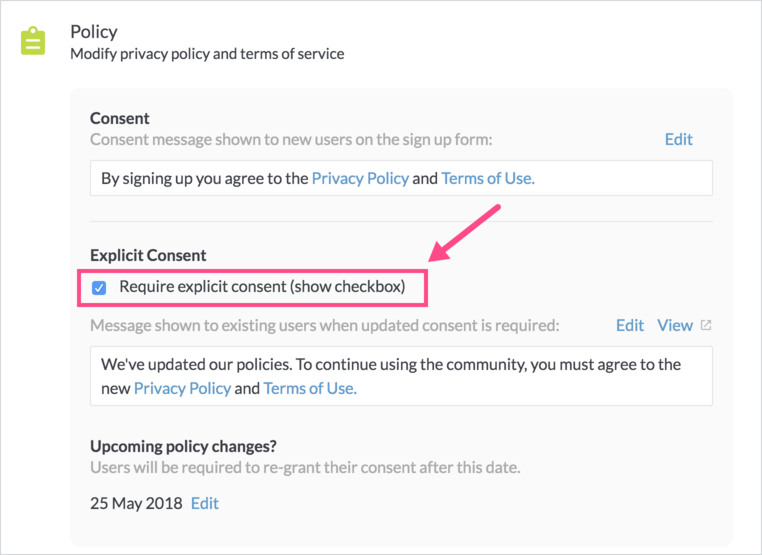Click the Require explicit consent label text
Viewport: 762px width, 555px height.
click(262, 287)
